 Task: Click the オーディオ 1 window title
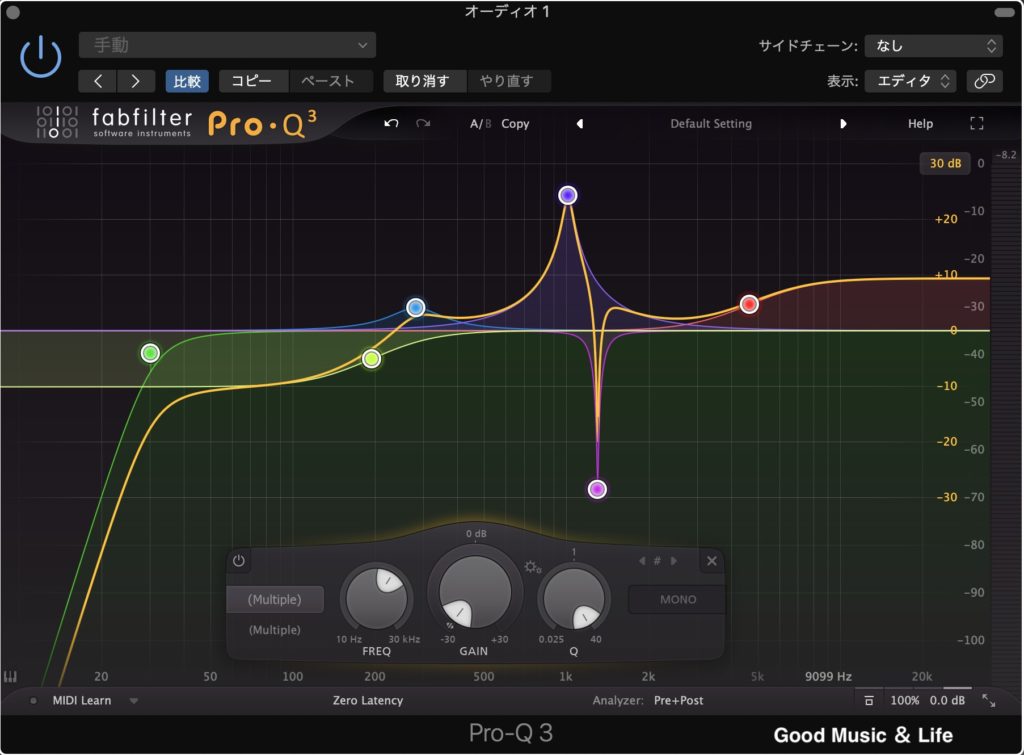pyautogui.click(x=507, y=11)
